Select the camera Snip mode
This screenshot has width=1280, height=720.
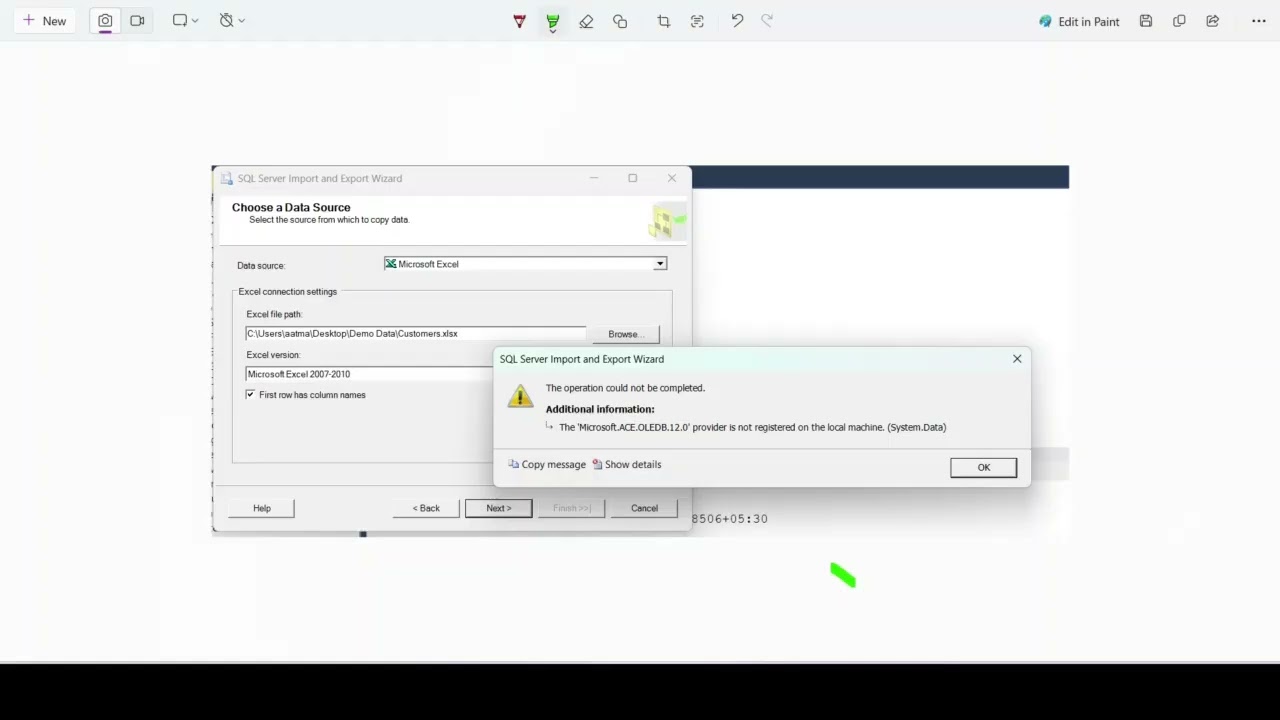click(105, 21)
